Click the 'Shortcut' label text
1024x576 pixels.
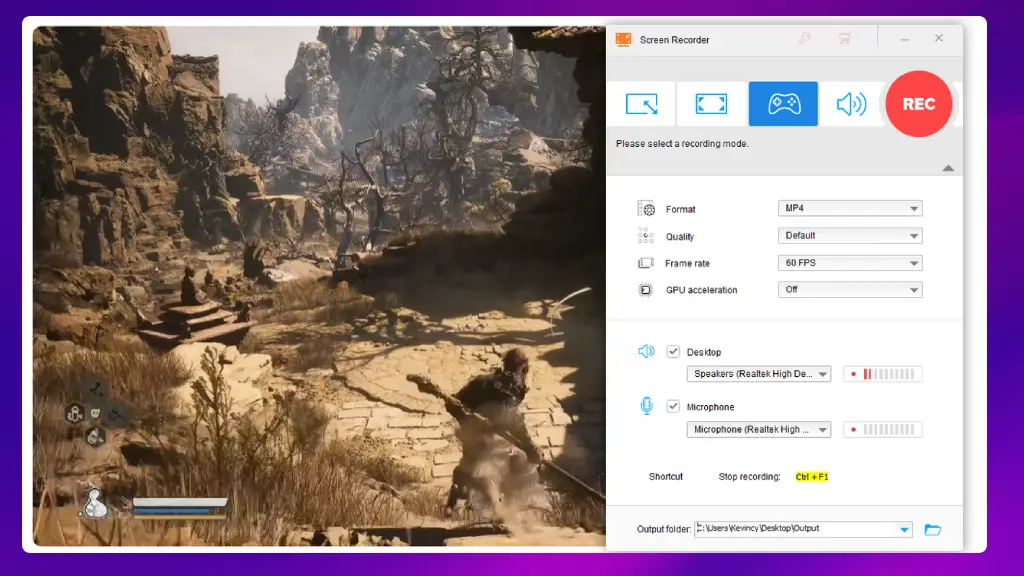point(665,477)
